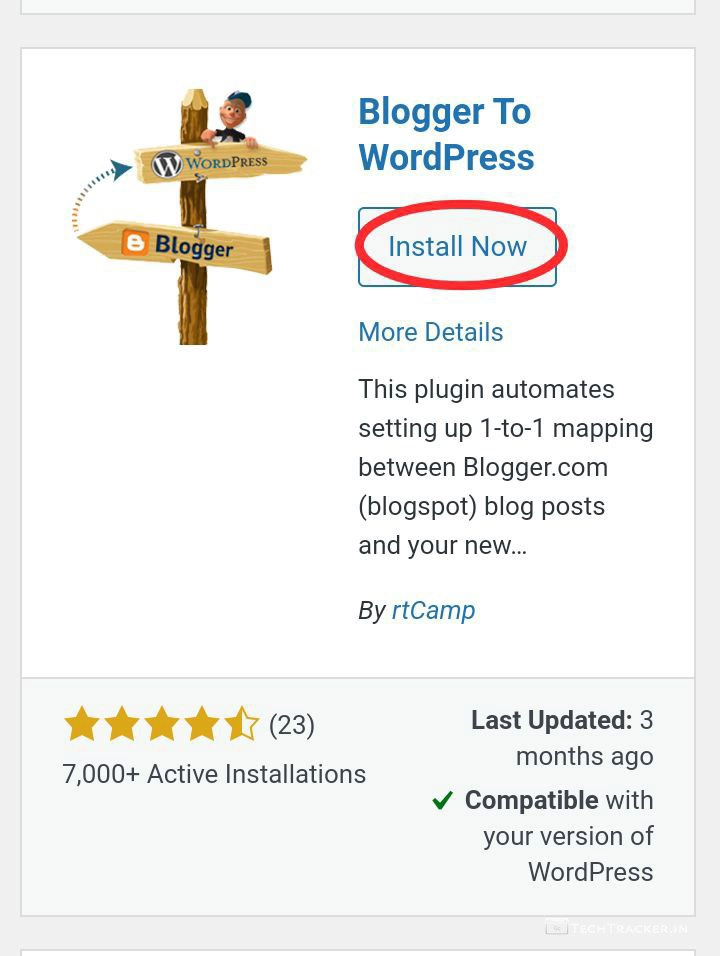The height and width of the screenshot is (956, 720).
Task: Open the Blogger To WordPress title link
Action: click(446, 135)
